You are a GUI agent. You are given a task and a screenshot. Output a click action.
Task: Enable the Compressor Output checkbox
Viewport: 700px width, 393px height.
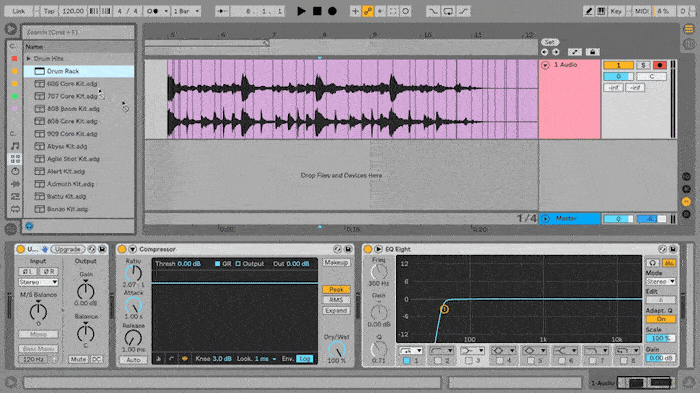[x=238, y=264]
